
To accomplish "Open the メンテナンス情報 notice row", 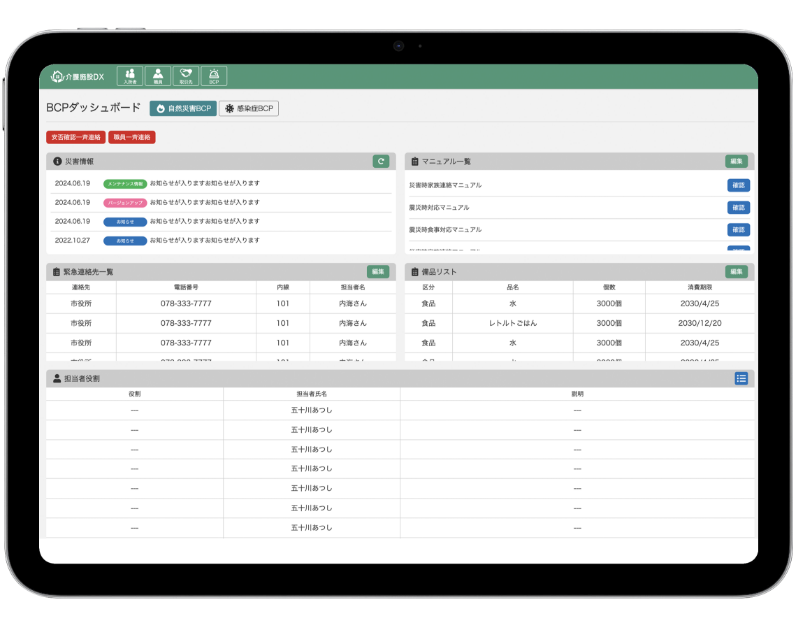I will [x=220, y=184].
